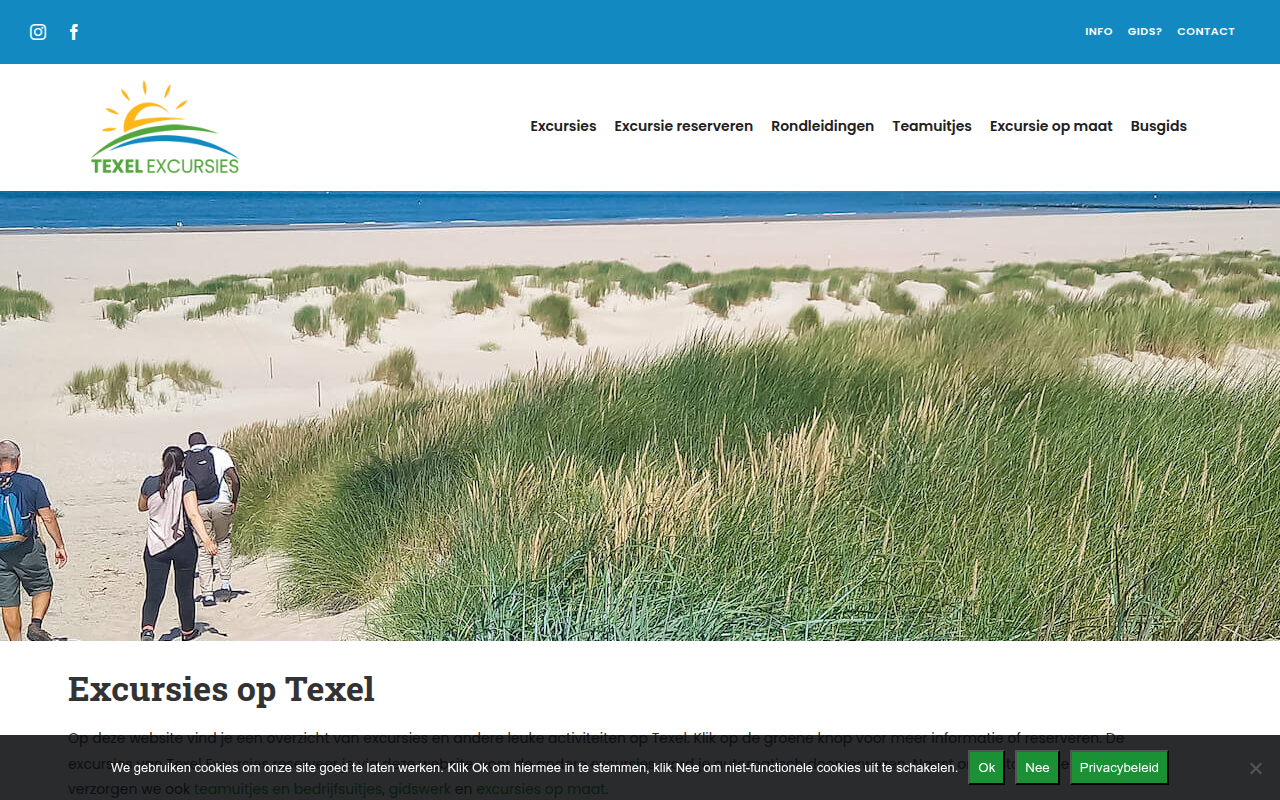The image size is (1280, 800).
Task: Follow the excursies op maat text link
Action: click(x=540, y=789)
